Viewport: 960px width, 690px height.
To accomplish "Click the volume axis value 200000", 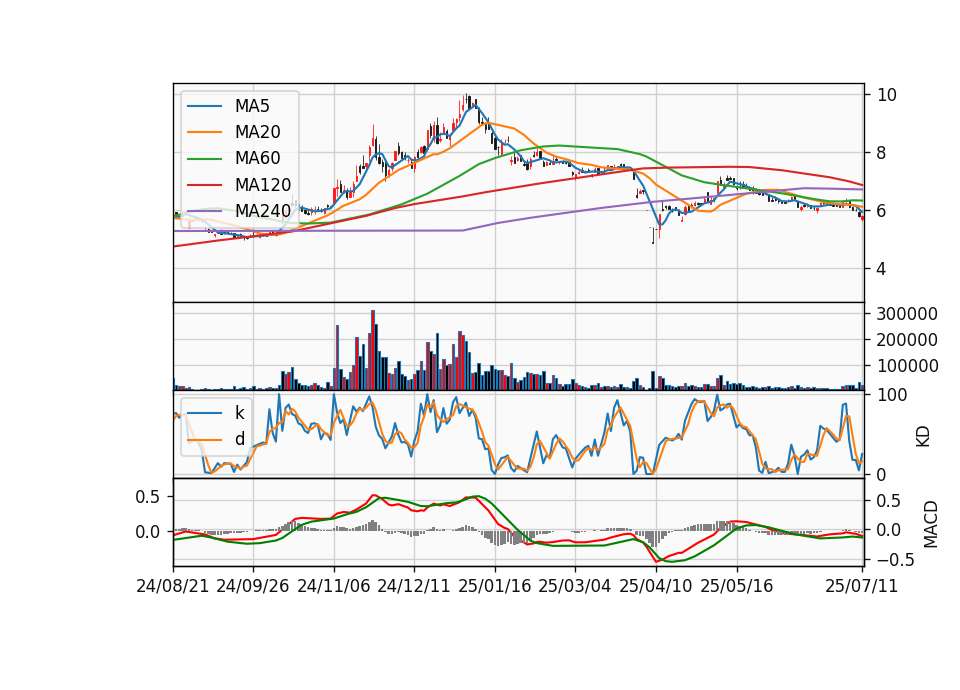I will 907,340.
